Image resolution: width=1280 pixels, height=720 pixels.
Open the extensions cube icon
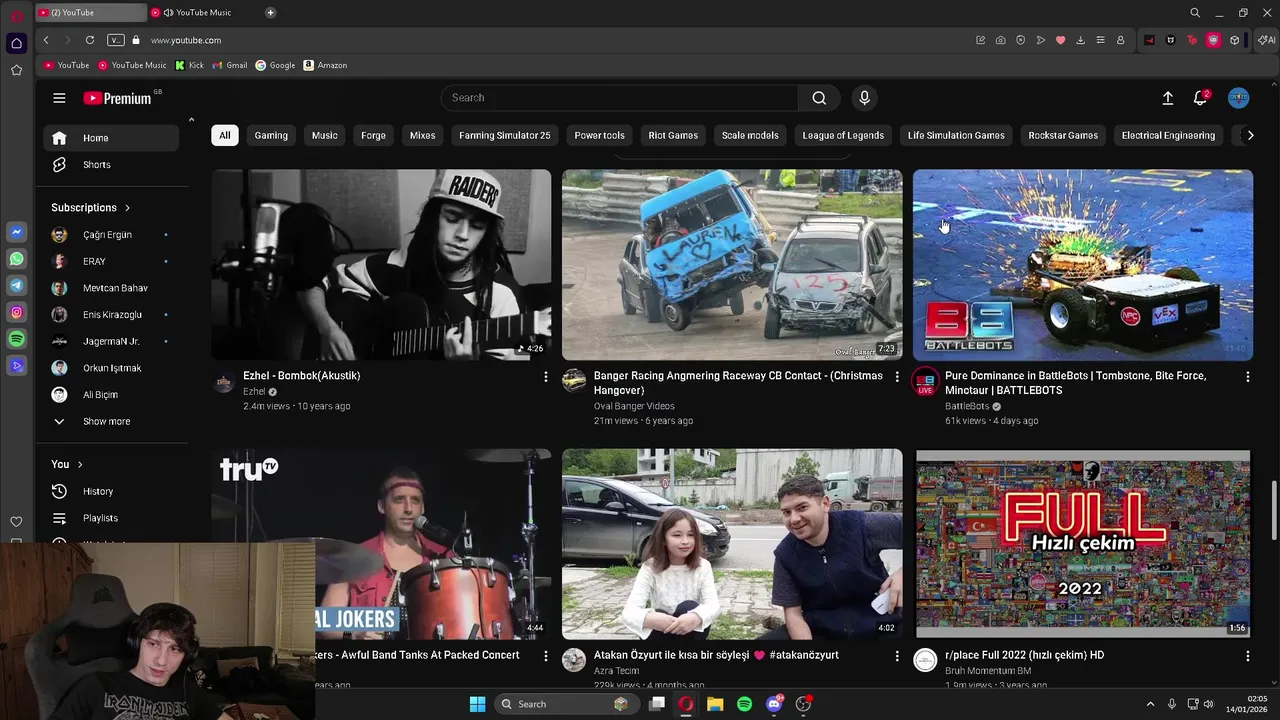(1234, 40)
